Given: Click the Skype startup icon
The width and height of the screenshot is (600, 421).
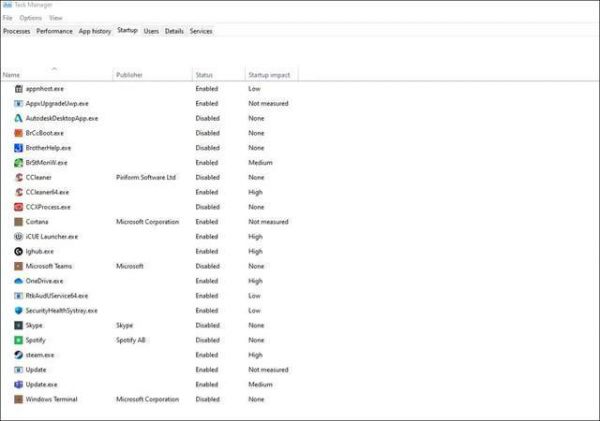Looking at the screenshot, I should 19,325.
